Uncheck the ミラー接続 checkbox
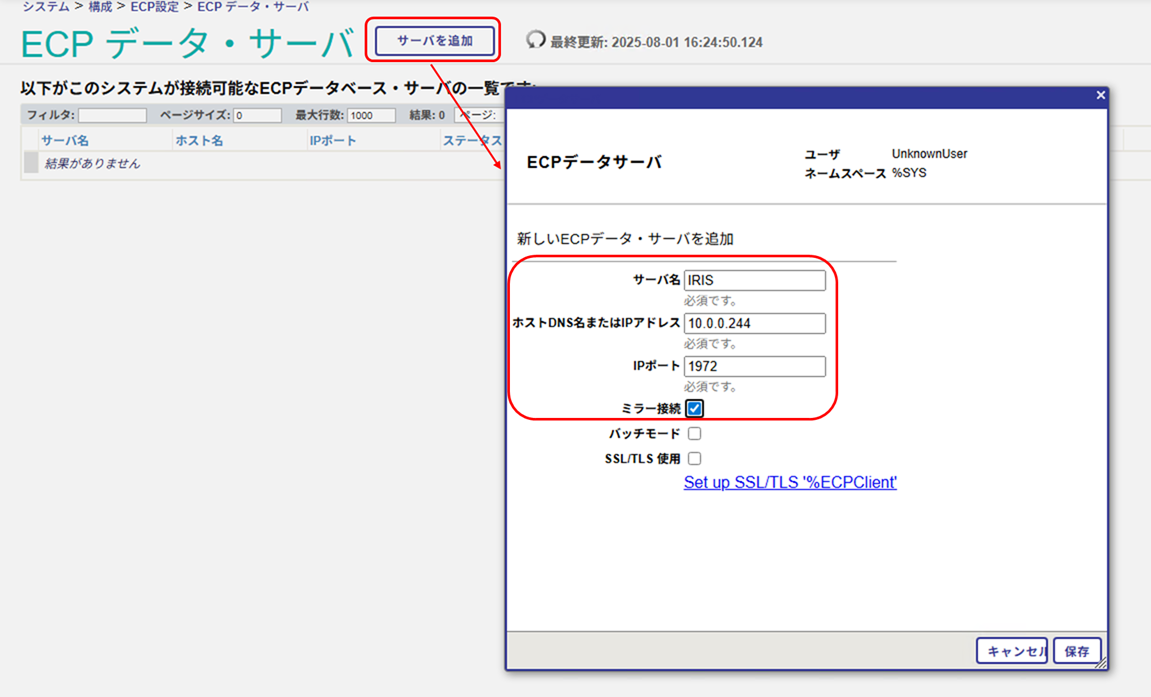Viewport: 1151px width, 697px height. (x=694, y=408)
